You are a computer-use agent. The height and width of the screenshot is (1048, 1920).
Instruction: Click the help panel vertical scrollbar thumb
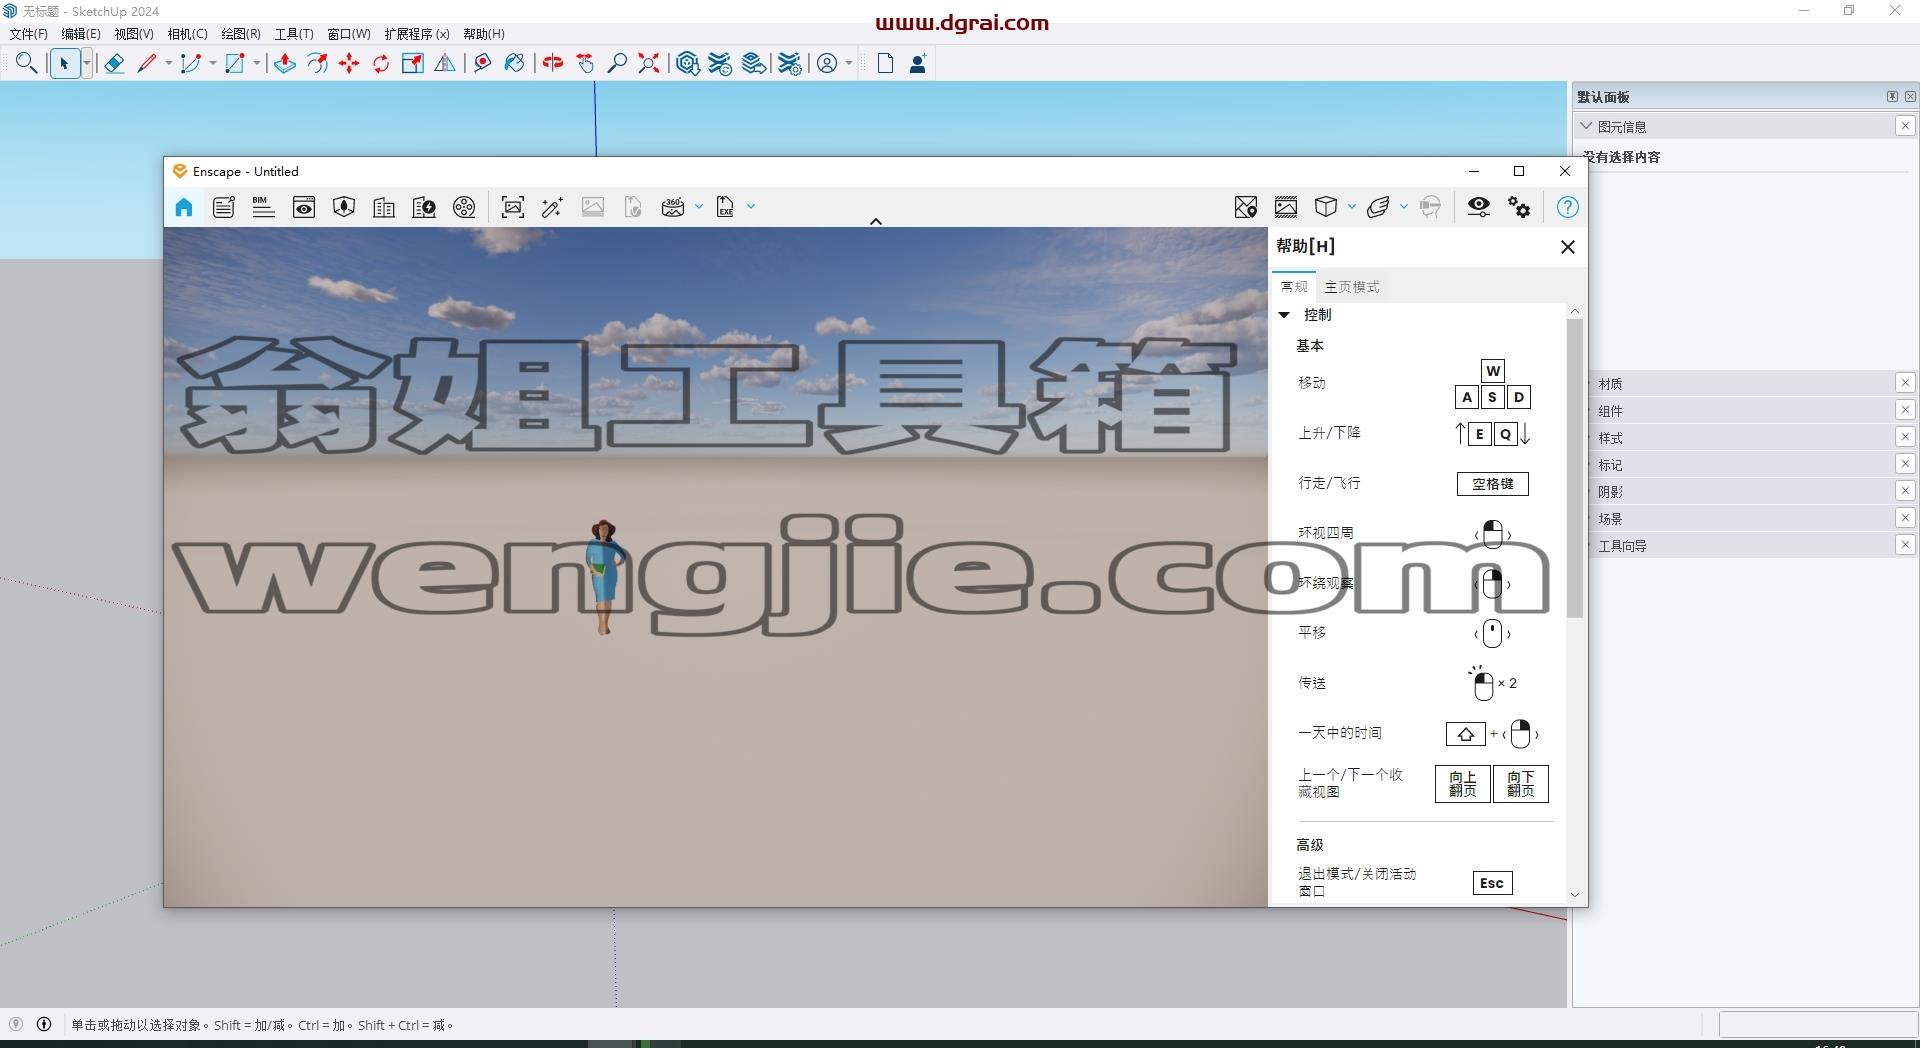click(1575, 468)
